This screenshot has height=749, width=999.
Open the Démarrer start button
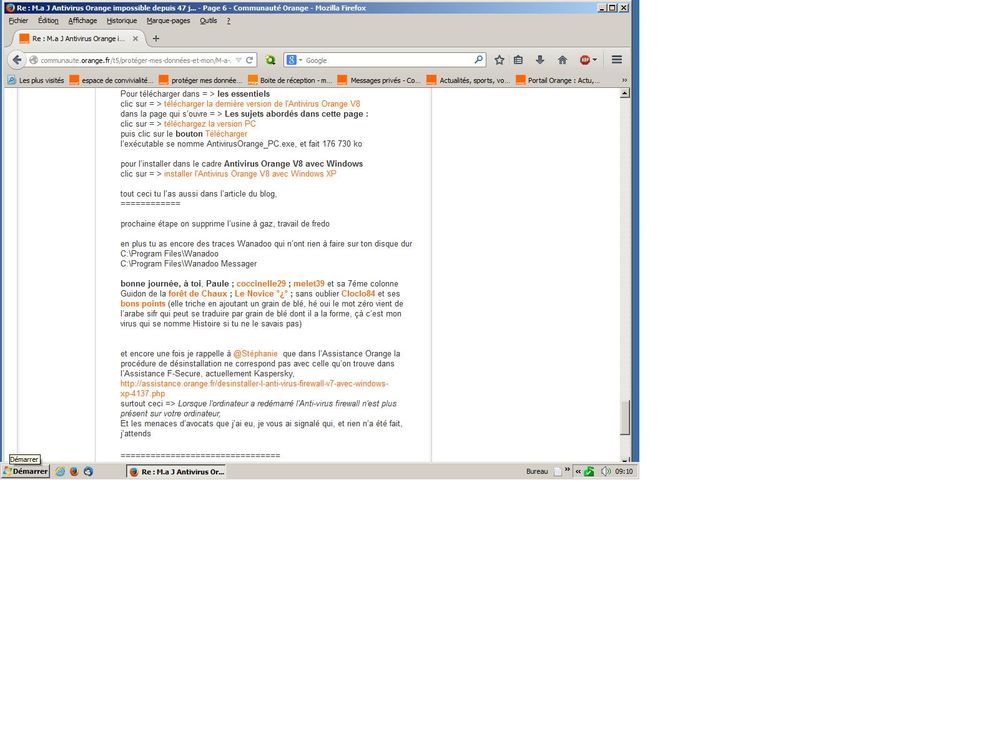pos(25,471)
